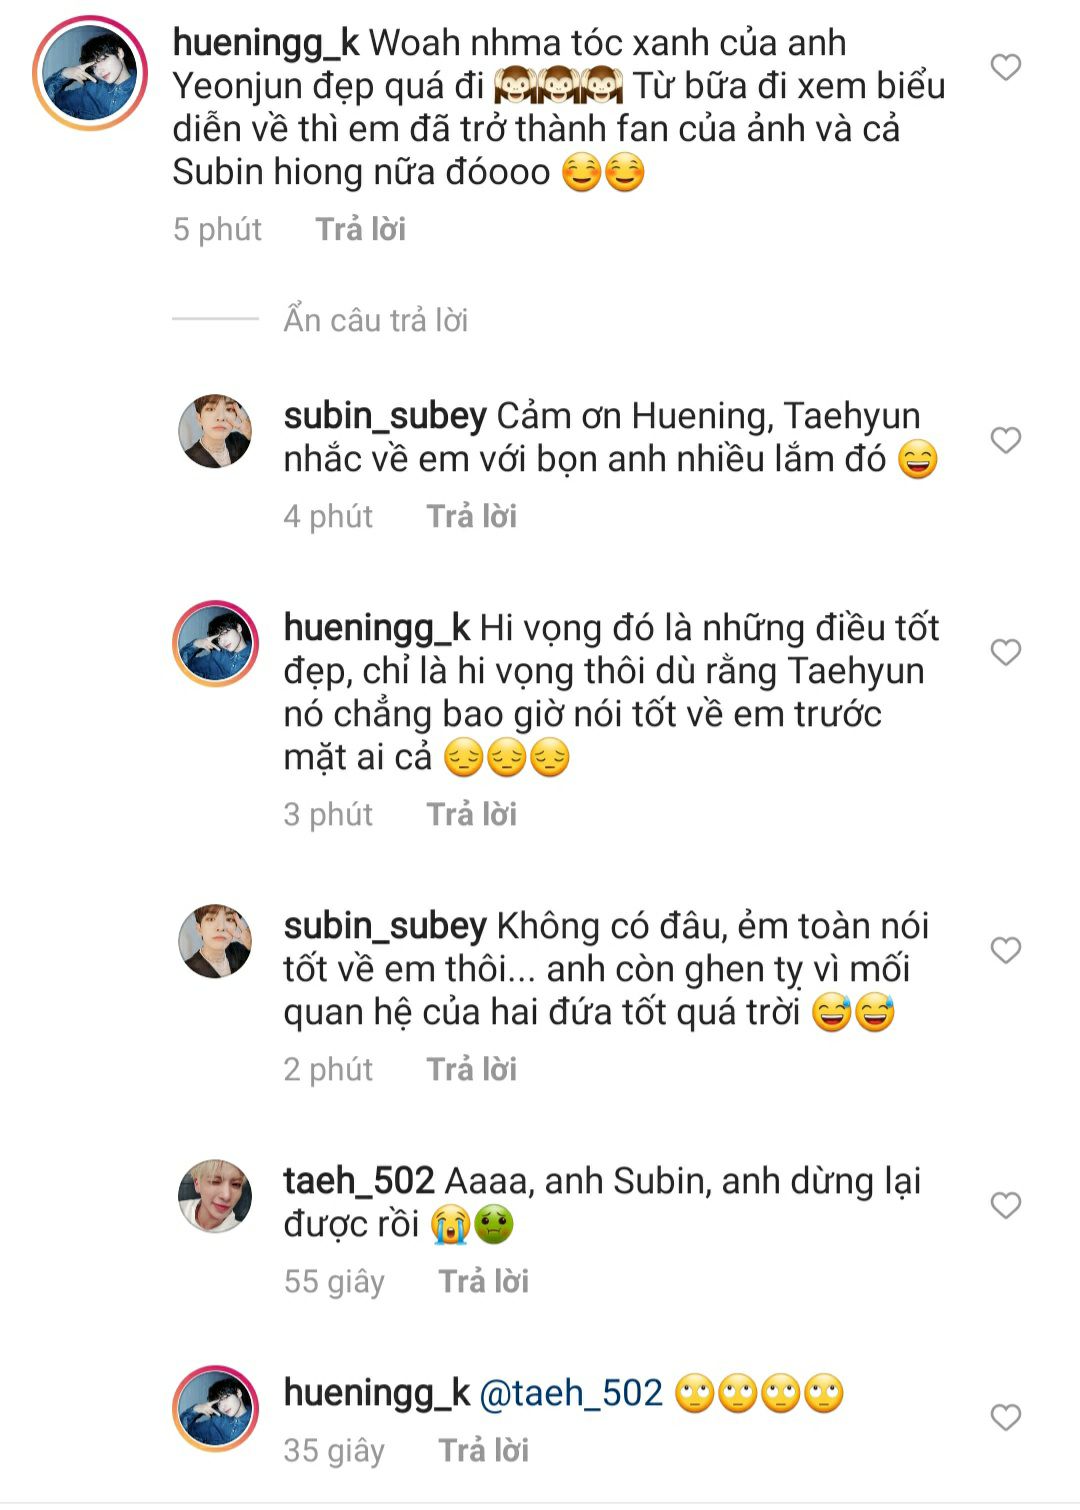Tap subin_subey username on the 2 phút reply
1080x1510 pixels.
385,926
